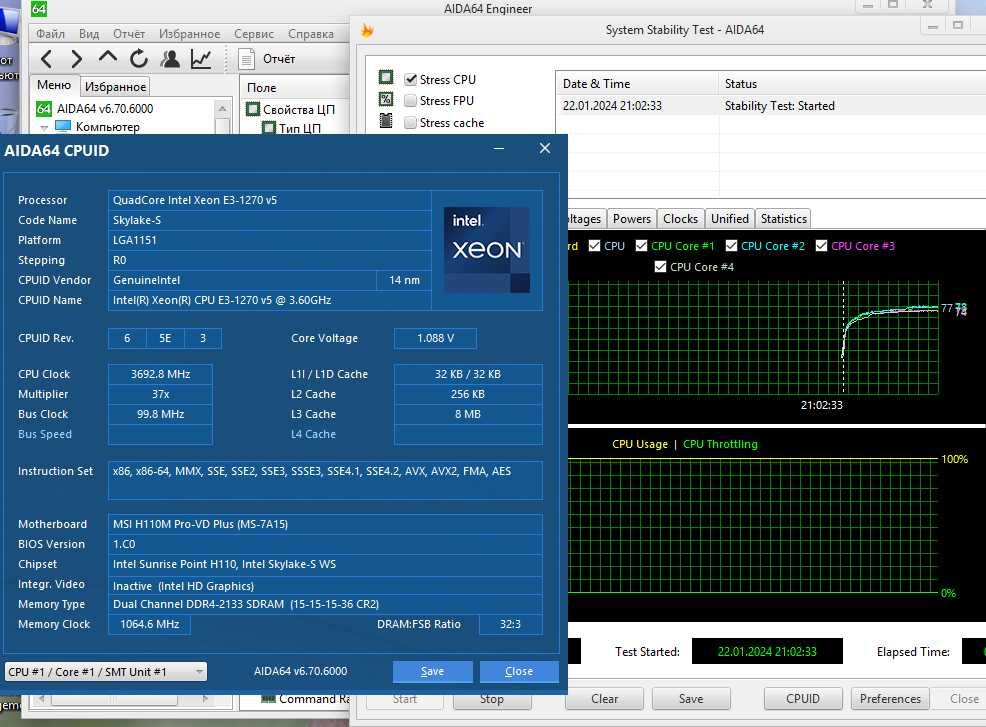
Task: Open the Файл menu
Action: click(x=50, y=33)
